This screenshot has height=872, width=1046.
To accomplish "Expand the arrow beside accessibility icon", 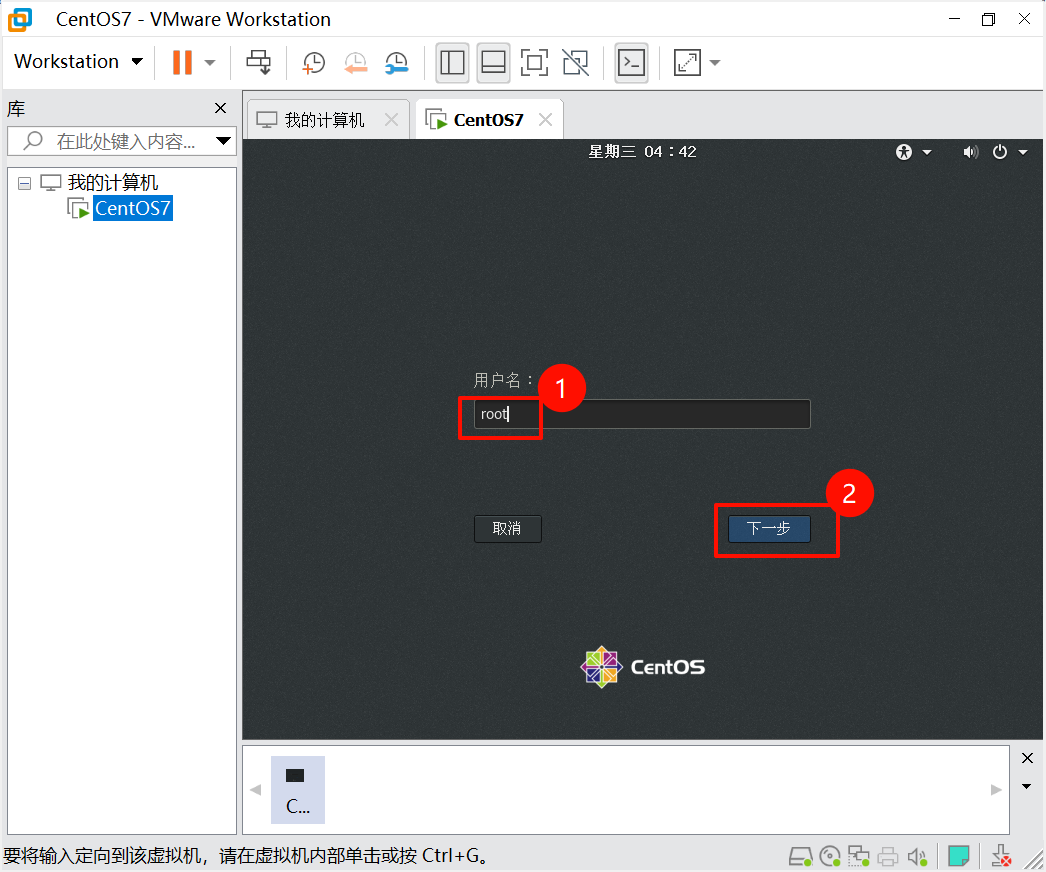I will click(927, 152).
